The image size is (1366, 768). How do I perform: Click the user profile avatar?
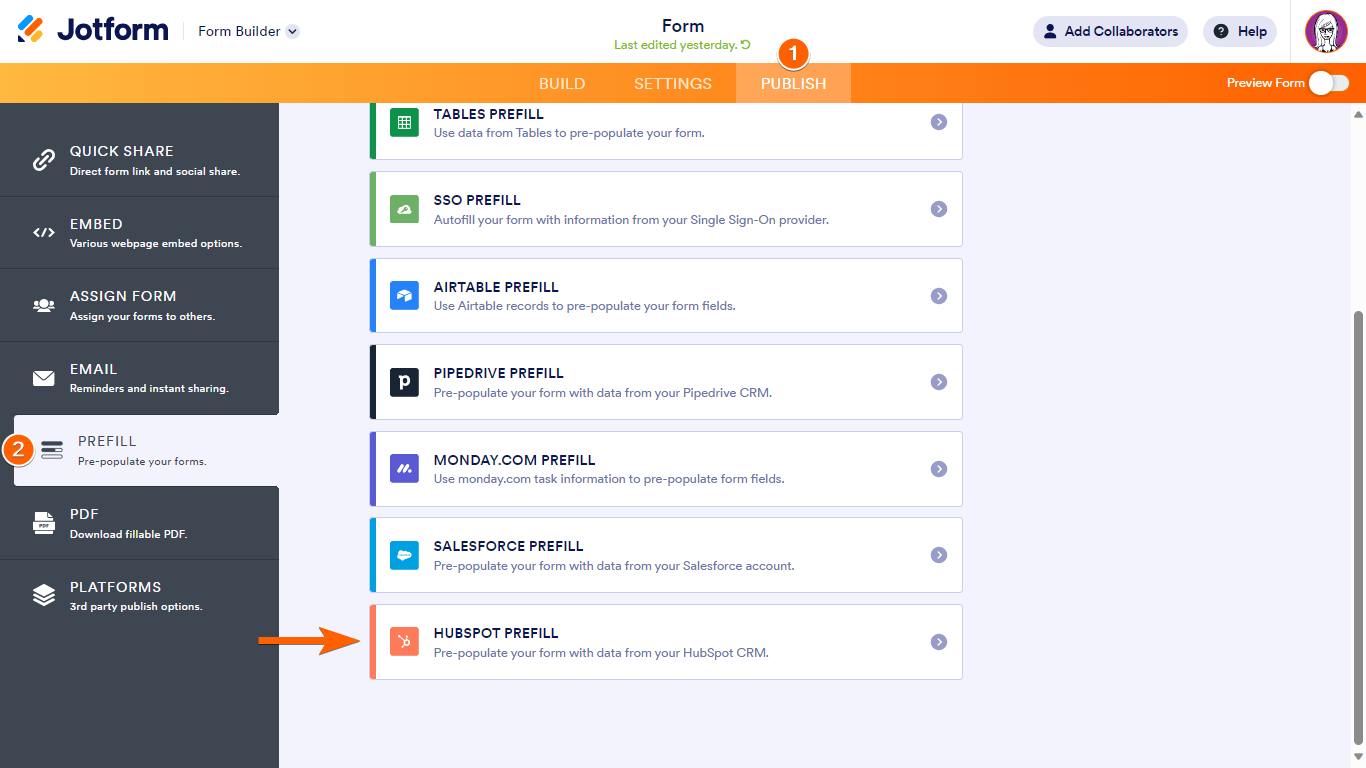pos(1326,32)
